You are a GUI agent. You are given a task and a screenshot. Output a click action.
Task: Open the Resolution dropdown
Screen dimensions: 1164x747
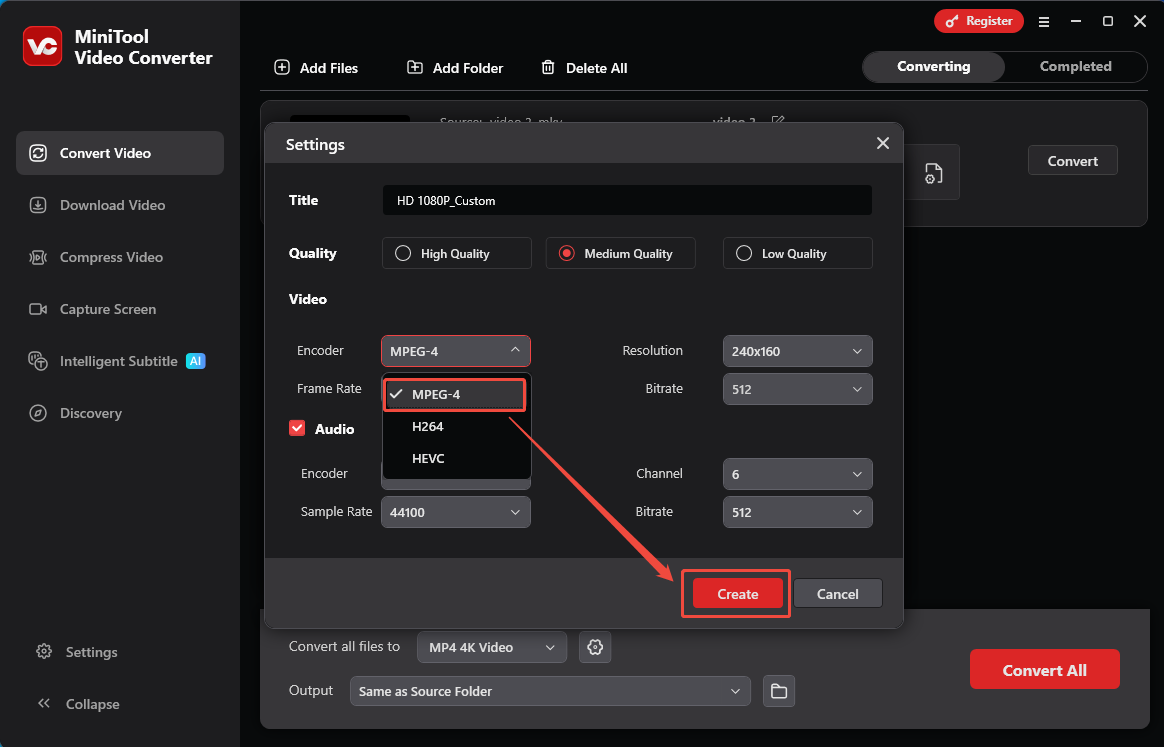coord(797,351)
